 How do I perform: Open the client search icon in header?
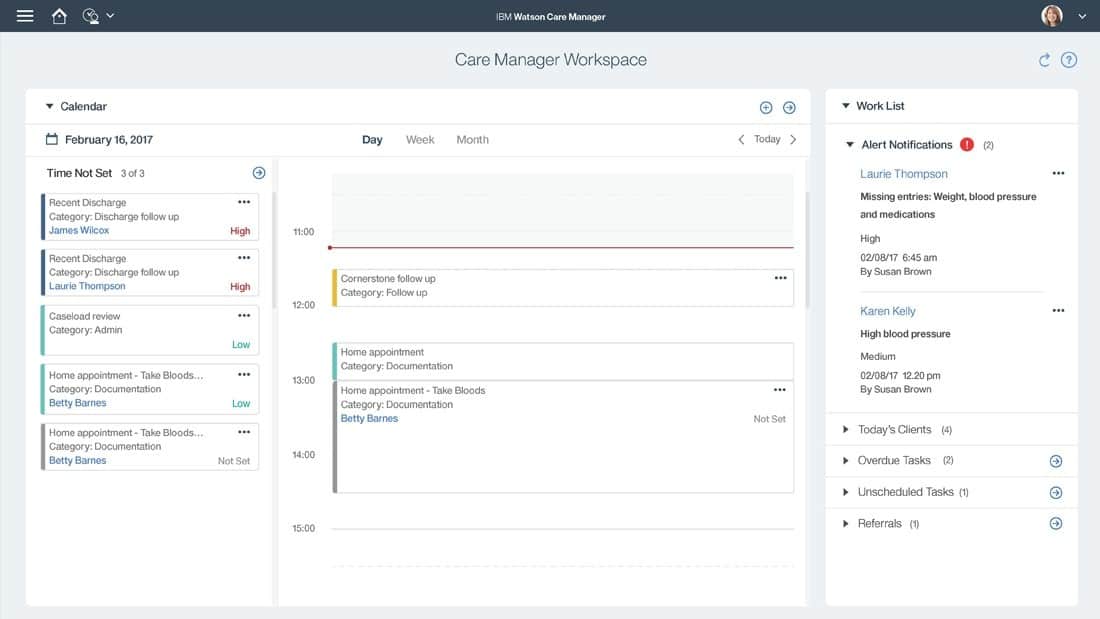(90, 15)
